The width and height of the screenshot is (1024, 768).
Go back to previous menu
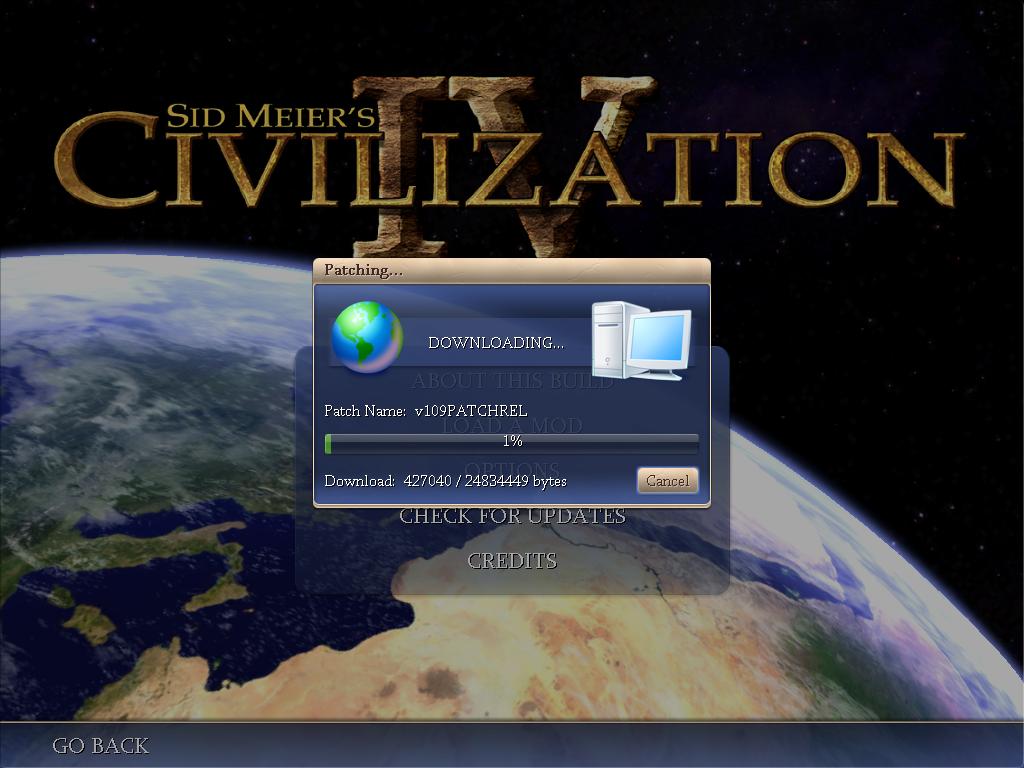pyautogui.click(x=101, y=746)
